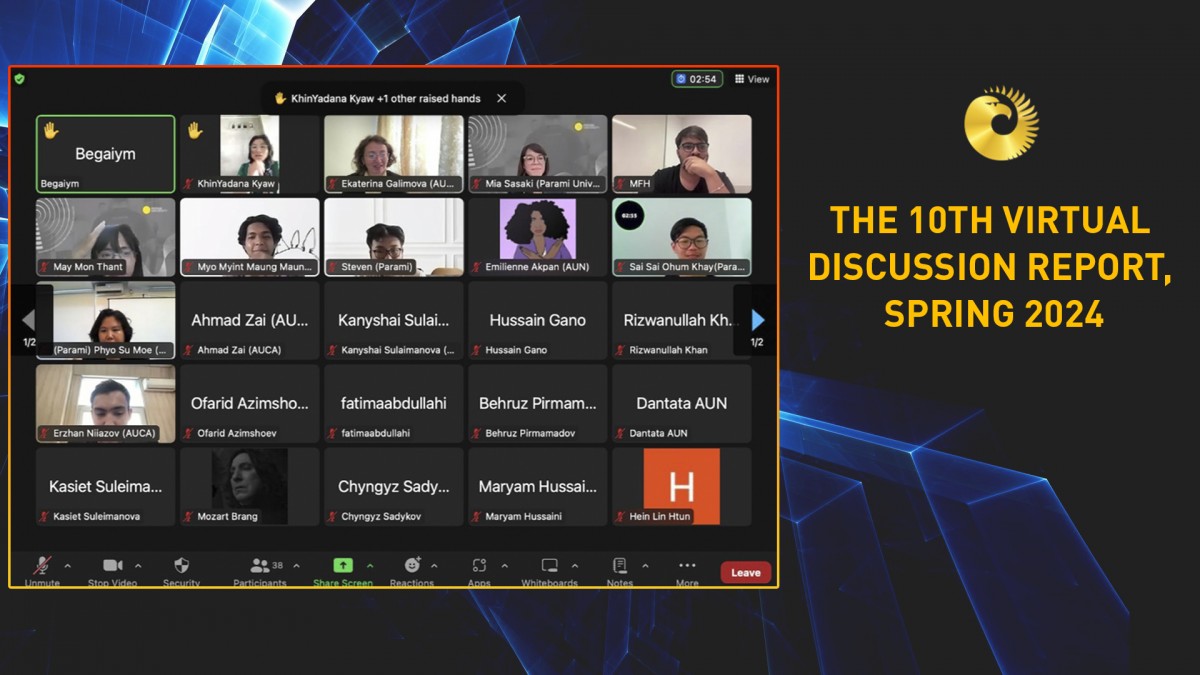Viewport: 1200px width, 675px height.
Task: Click Stop Video camera button
Action: pyautogui.click(x=112, y=567)
